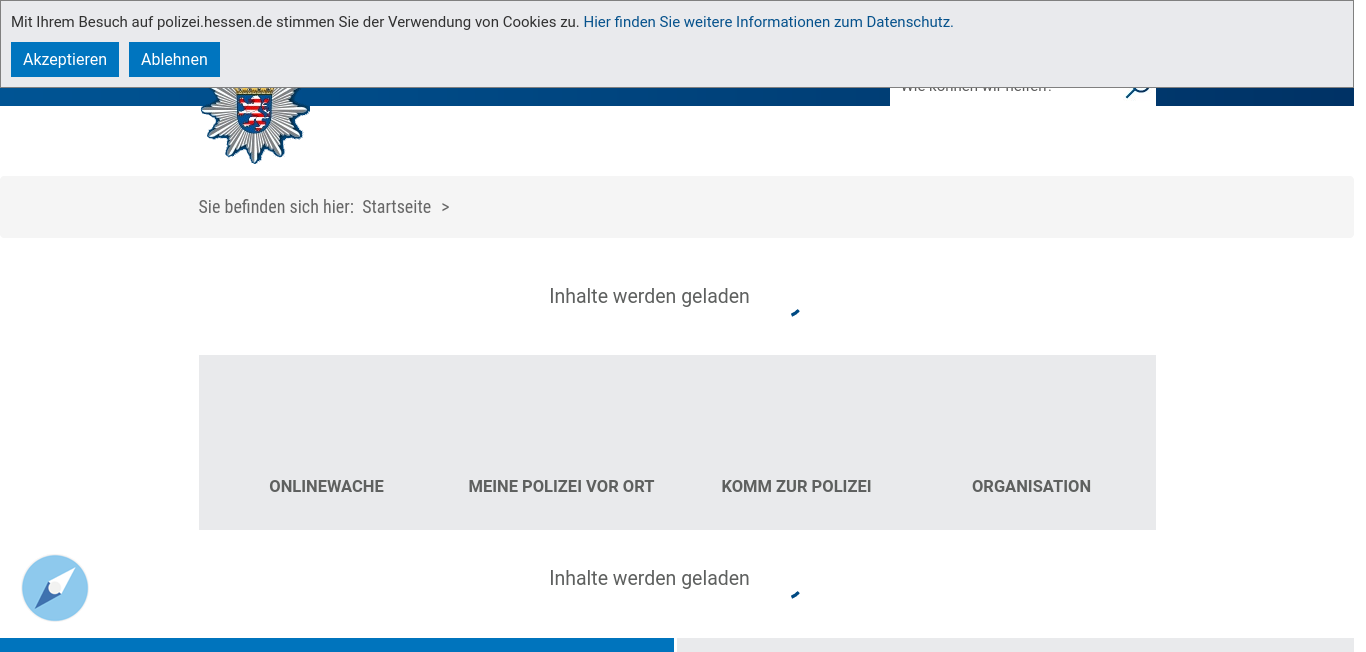The image size is (1366, 652).
Task: Go to Startseite in breadcrumb
Action: [396, 207]
